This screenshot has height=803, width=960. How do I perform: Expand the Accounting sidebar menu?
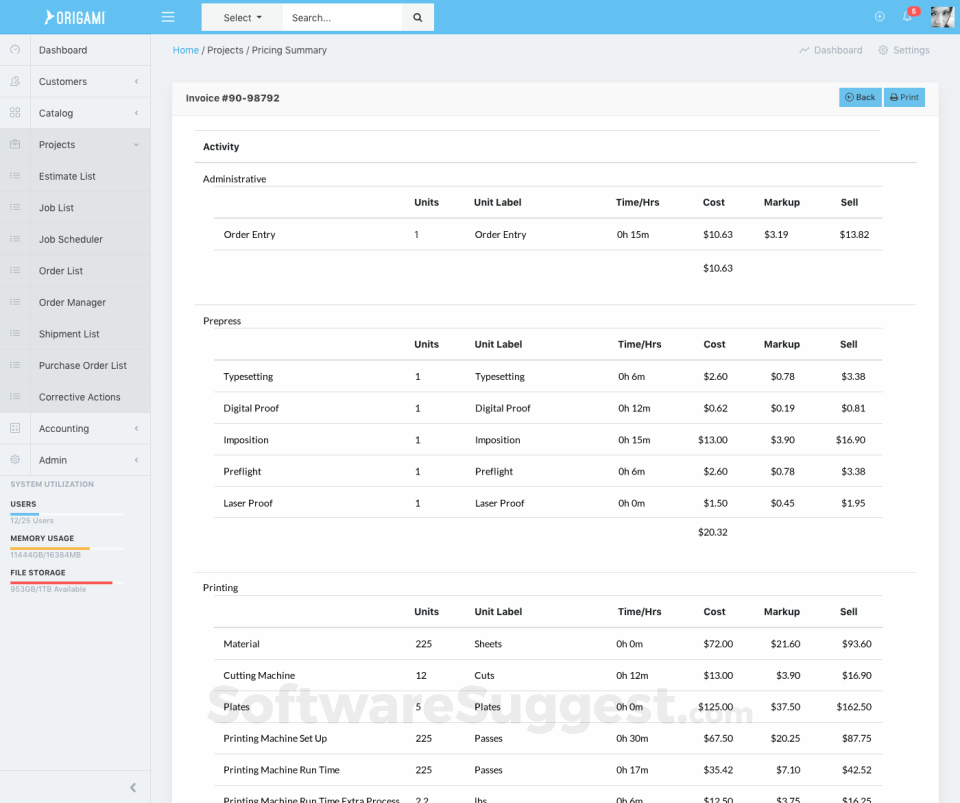tap(75, 429)
